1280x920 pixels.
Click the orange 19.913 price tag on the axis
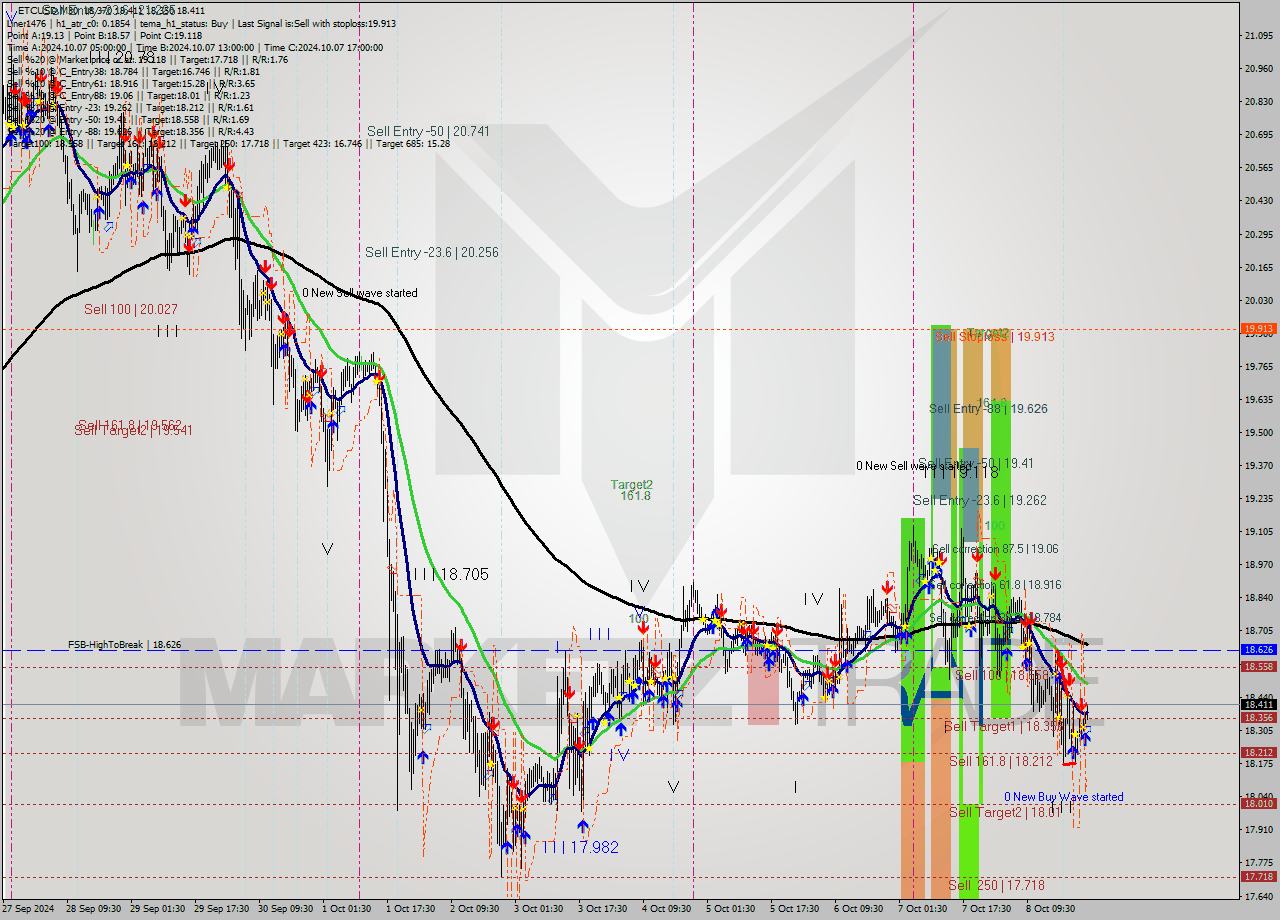(1258, 328)
